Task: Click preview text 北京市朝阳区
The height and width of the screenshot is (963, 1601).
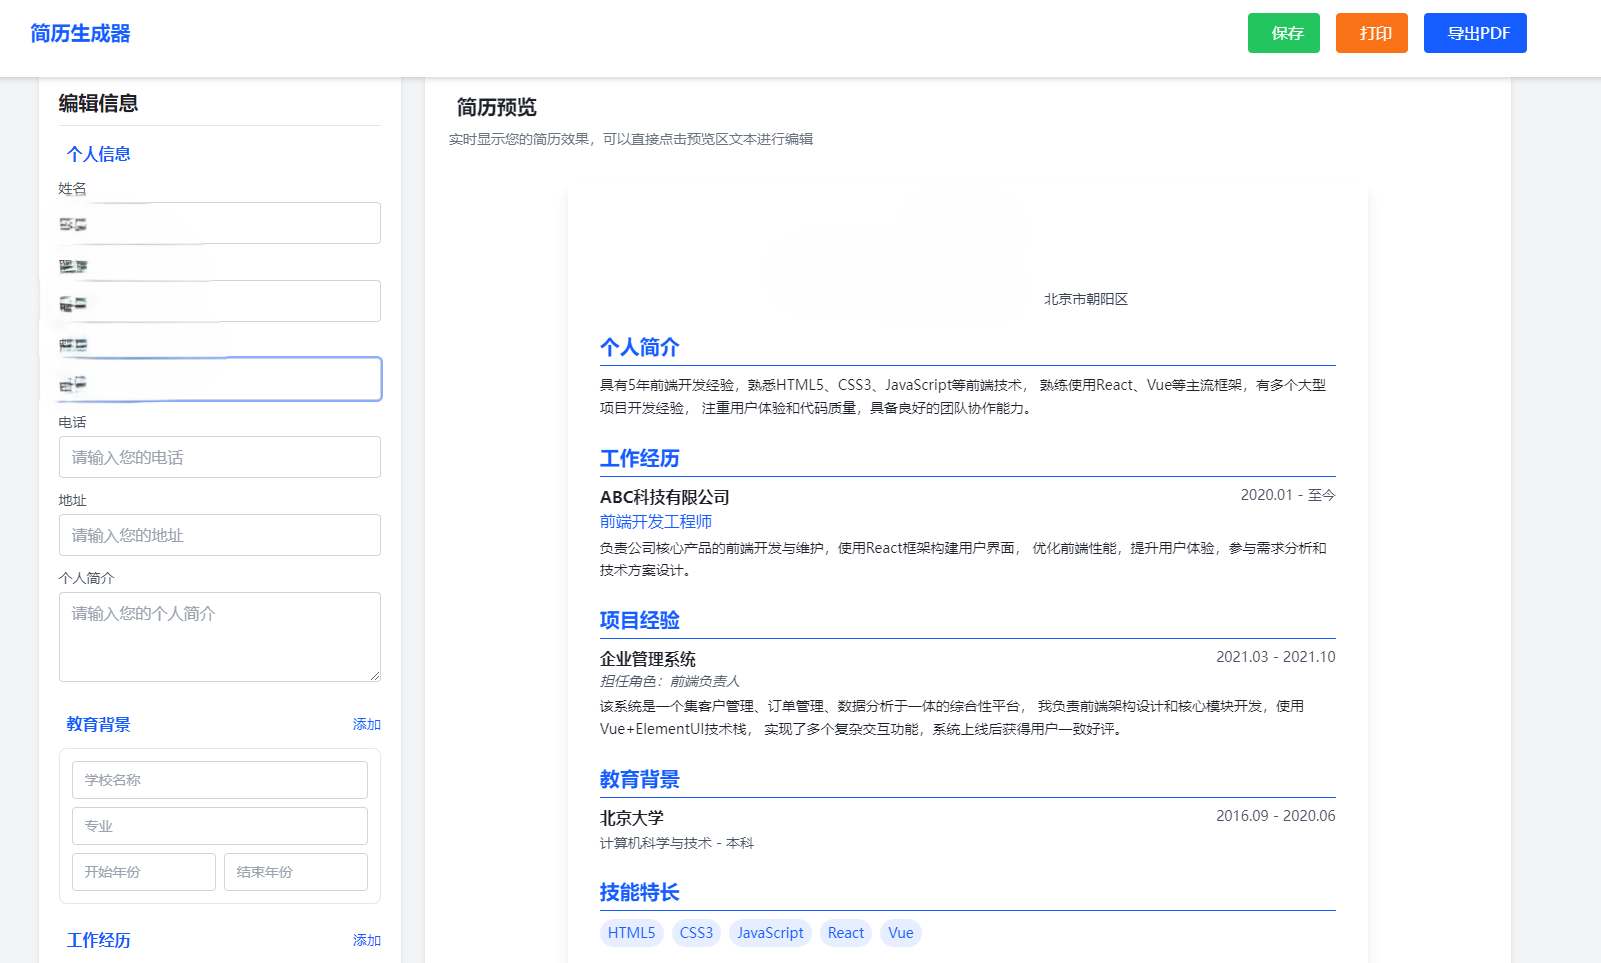Action: 1086,299
